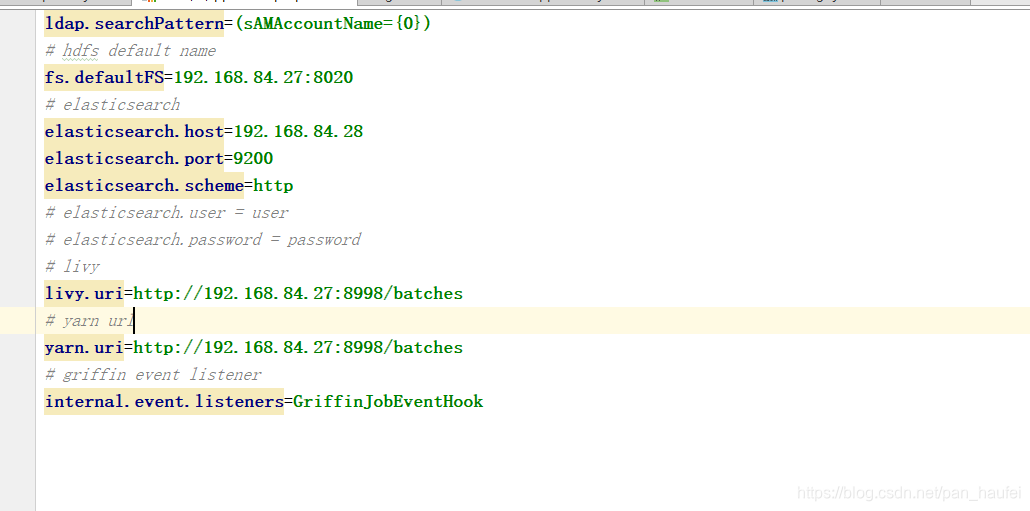Click the '# elasticsearch.user = user' comment
The height and width of the screenshot is (511, 1030).
point(167,213)
